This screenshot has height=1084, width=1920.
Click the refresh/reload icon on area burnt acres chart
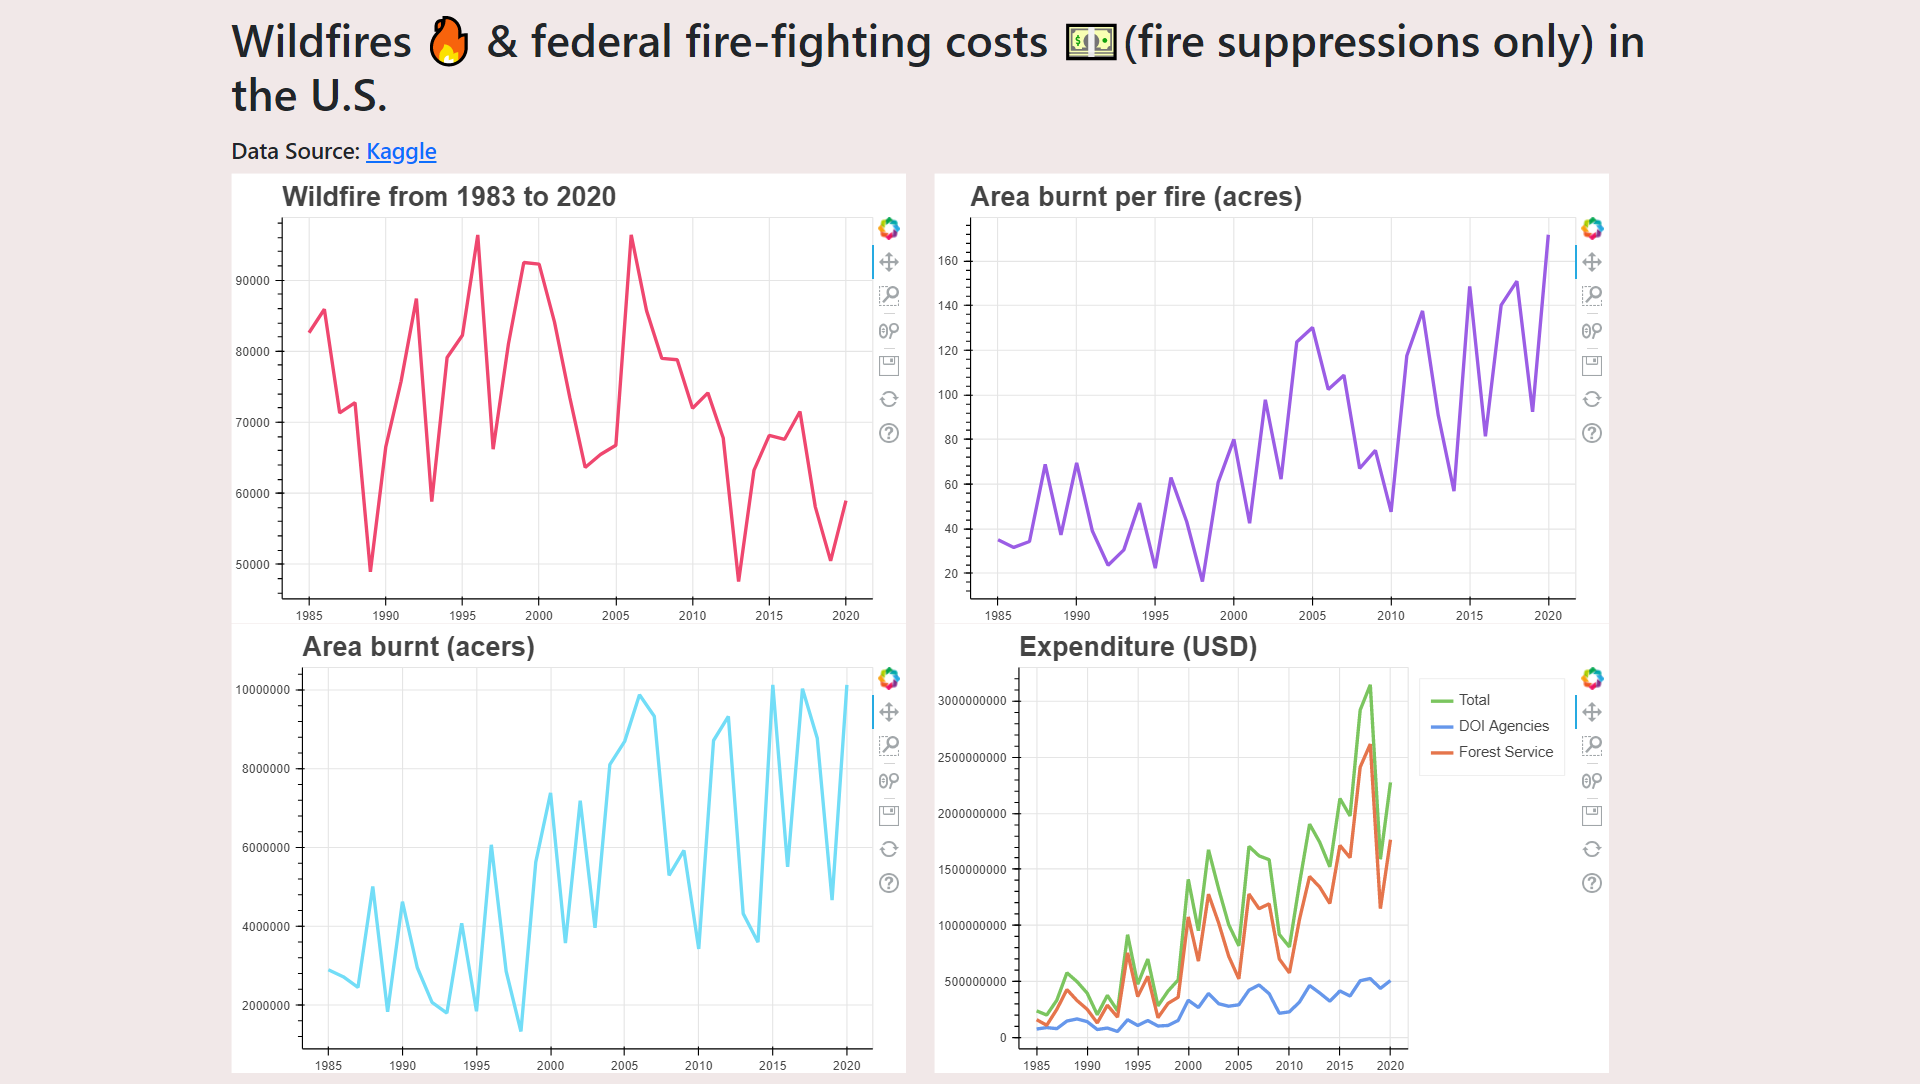(889, 849)
